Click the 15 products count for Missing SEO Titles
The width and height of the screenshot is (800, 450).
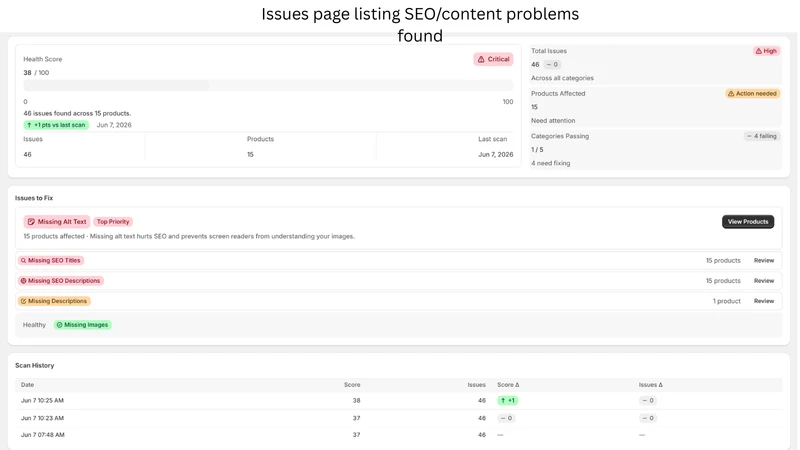point(723,260)
